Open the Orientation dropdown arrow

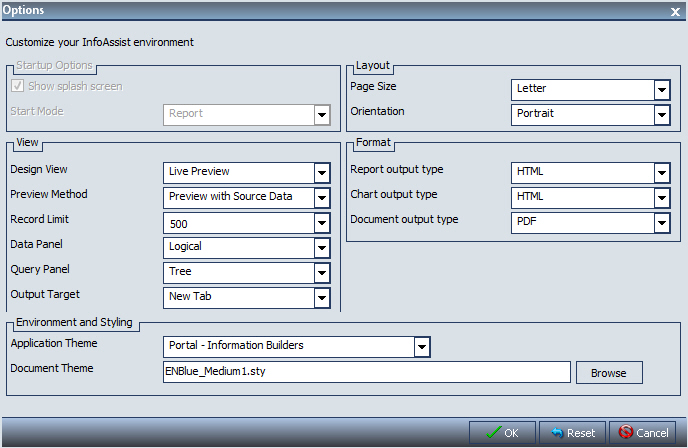662,115
